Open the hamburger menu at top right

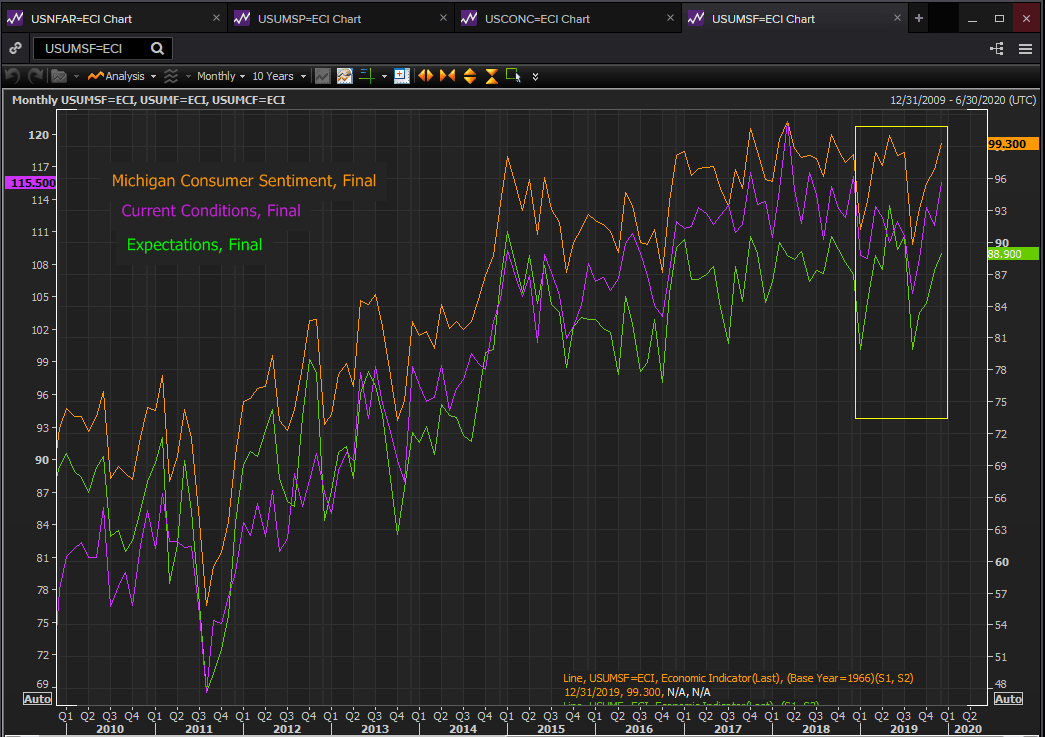(x=1025, y=48)
